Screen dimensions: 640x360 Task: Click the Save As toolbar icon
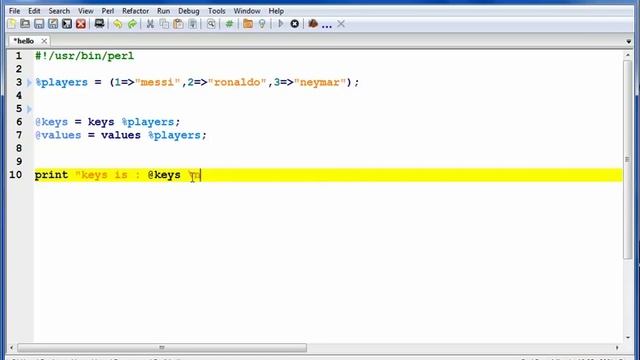click(53, 24)
